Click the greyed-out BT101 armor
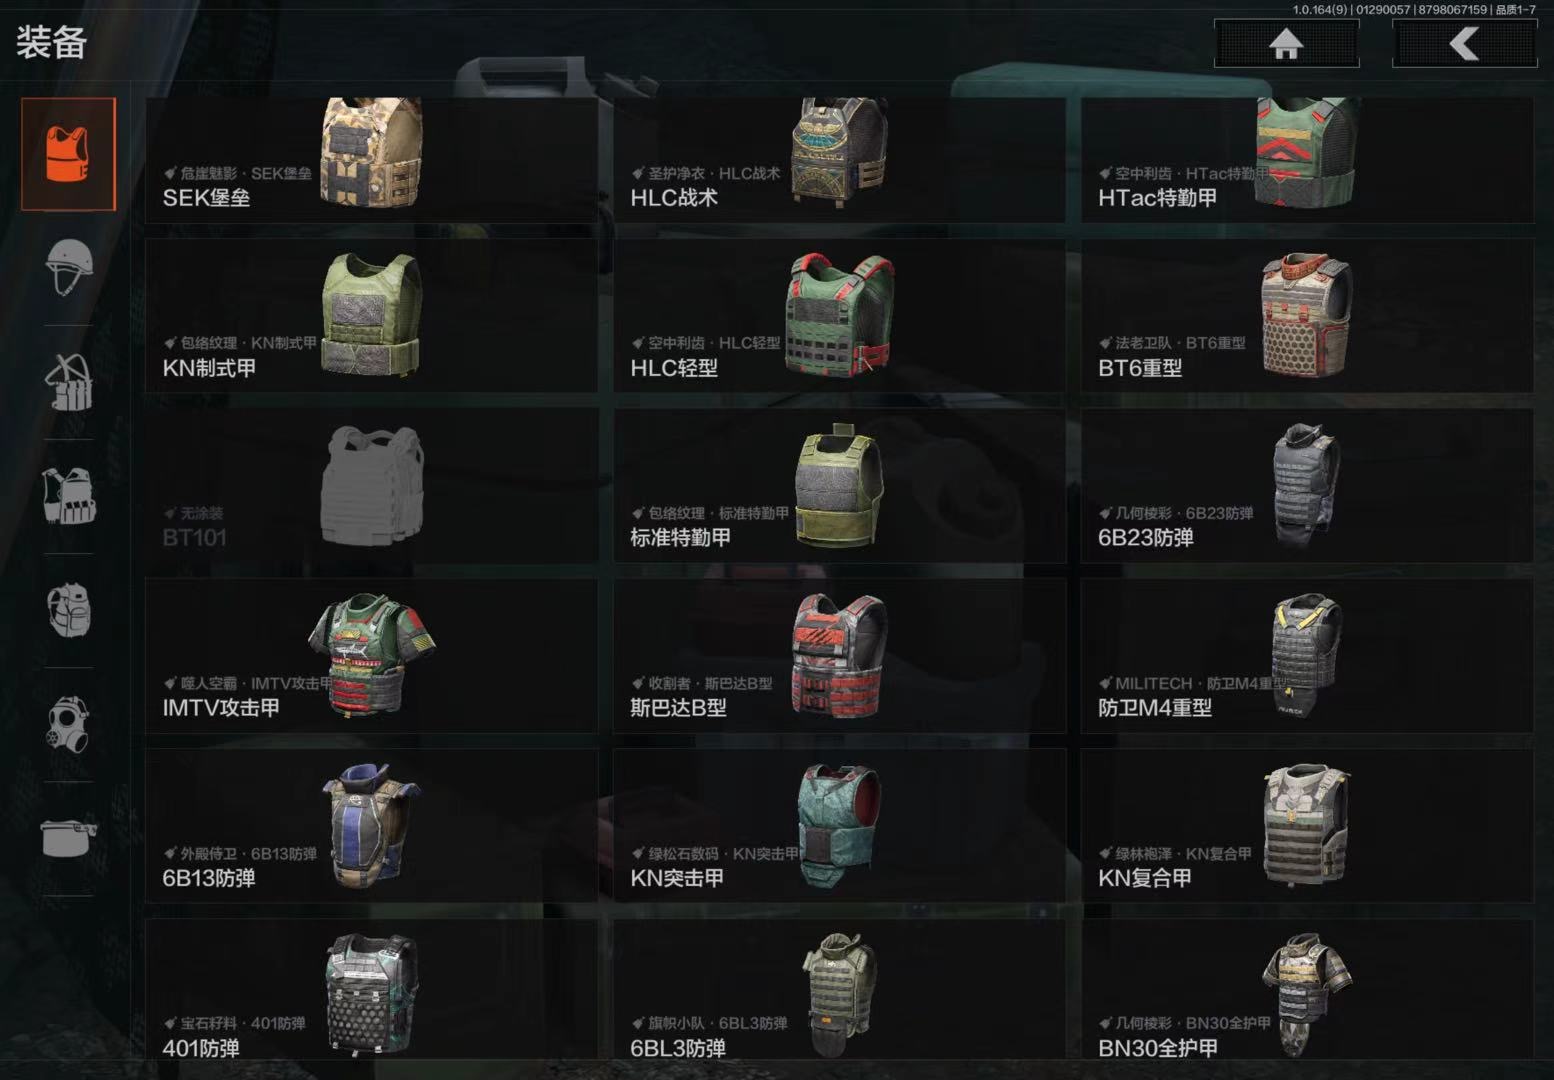Image resolution: width=1554 pixels, height=1080 pixels. click(372, 485)
